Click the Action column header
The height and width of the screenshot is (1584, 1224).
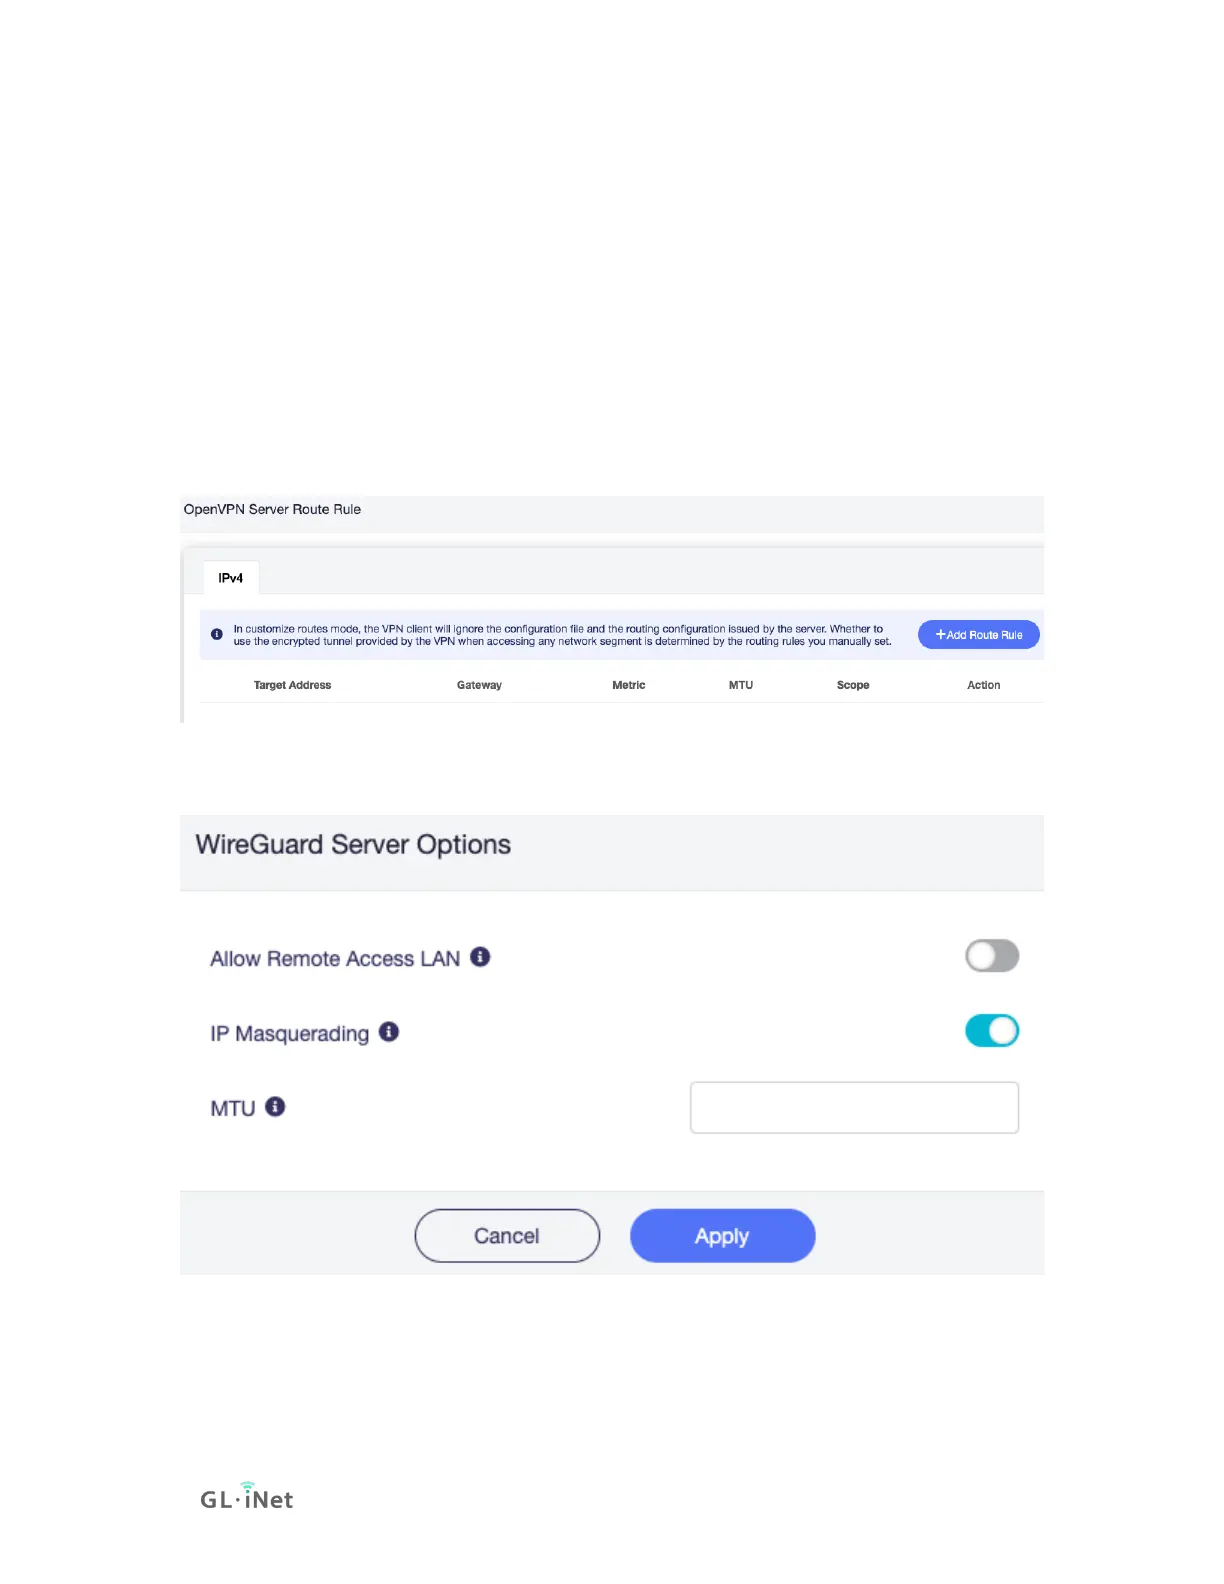(x=984, y=685)
